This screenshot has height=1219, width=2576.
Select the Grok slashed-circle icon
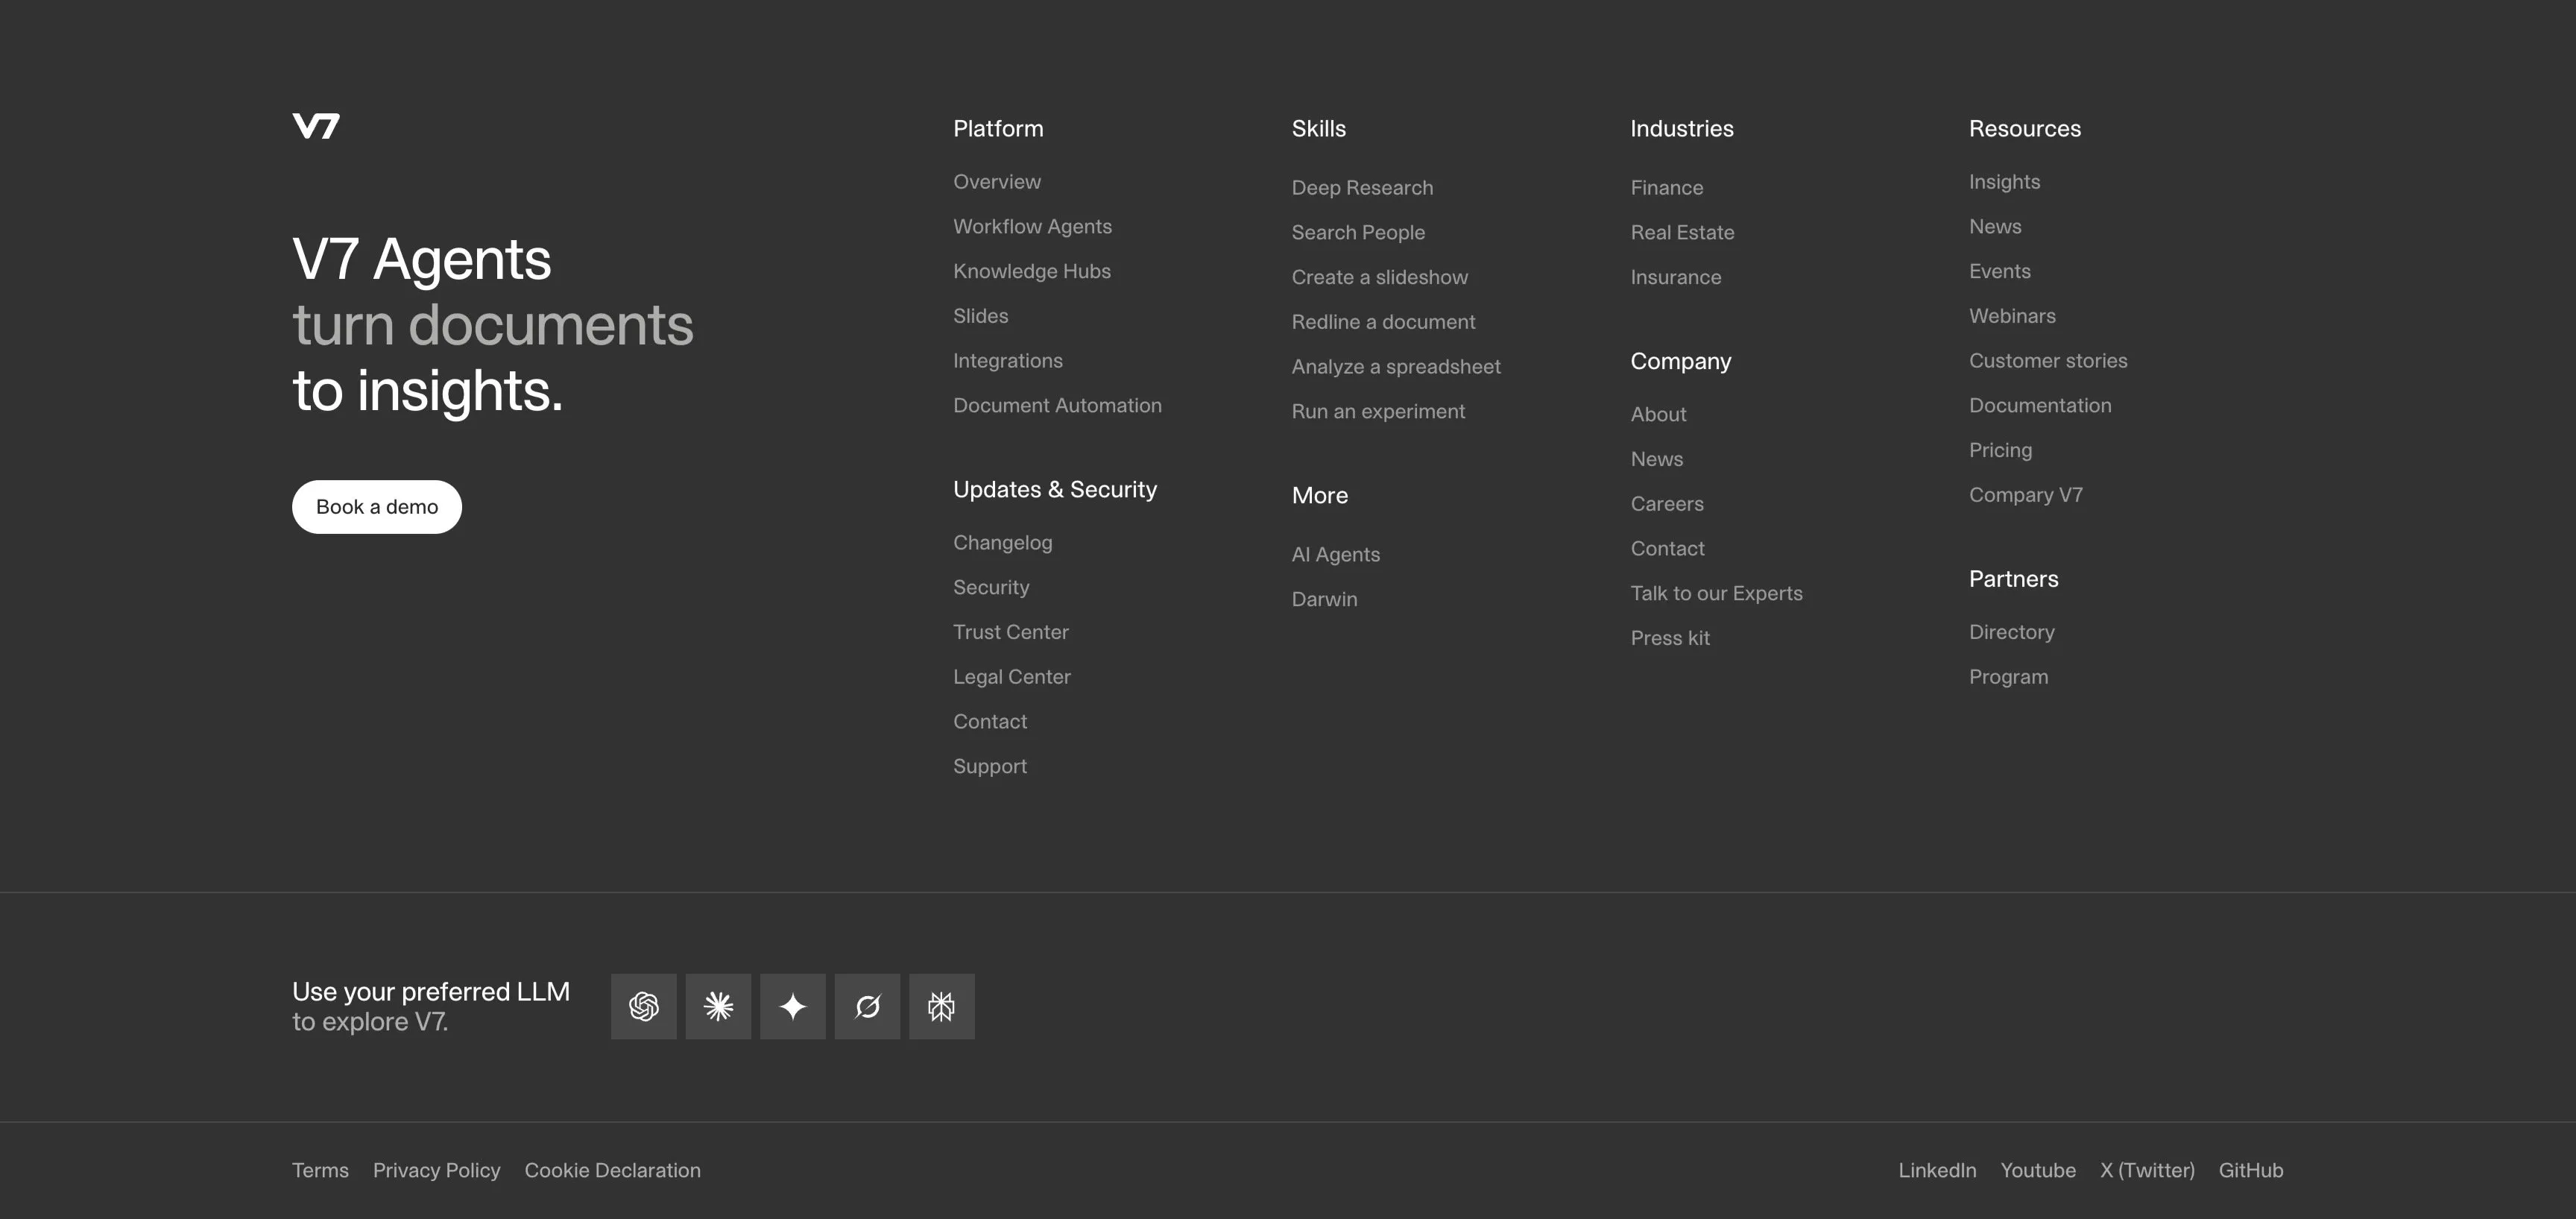pos(867,1006)
